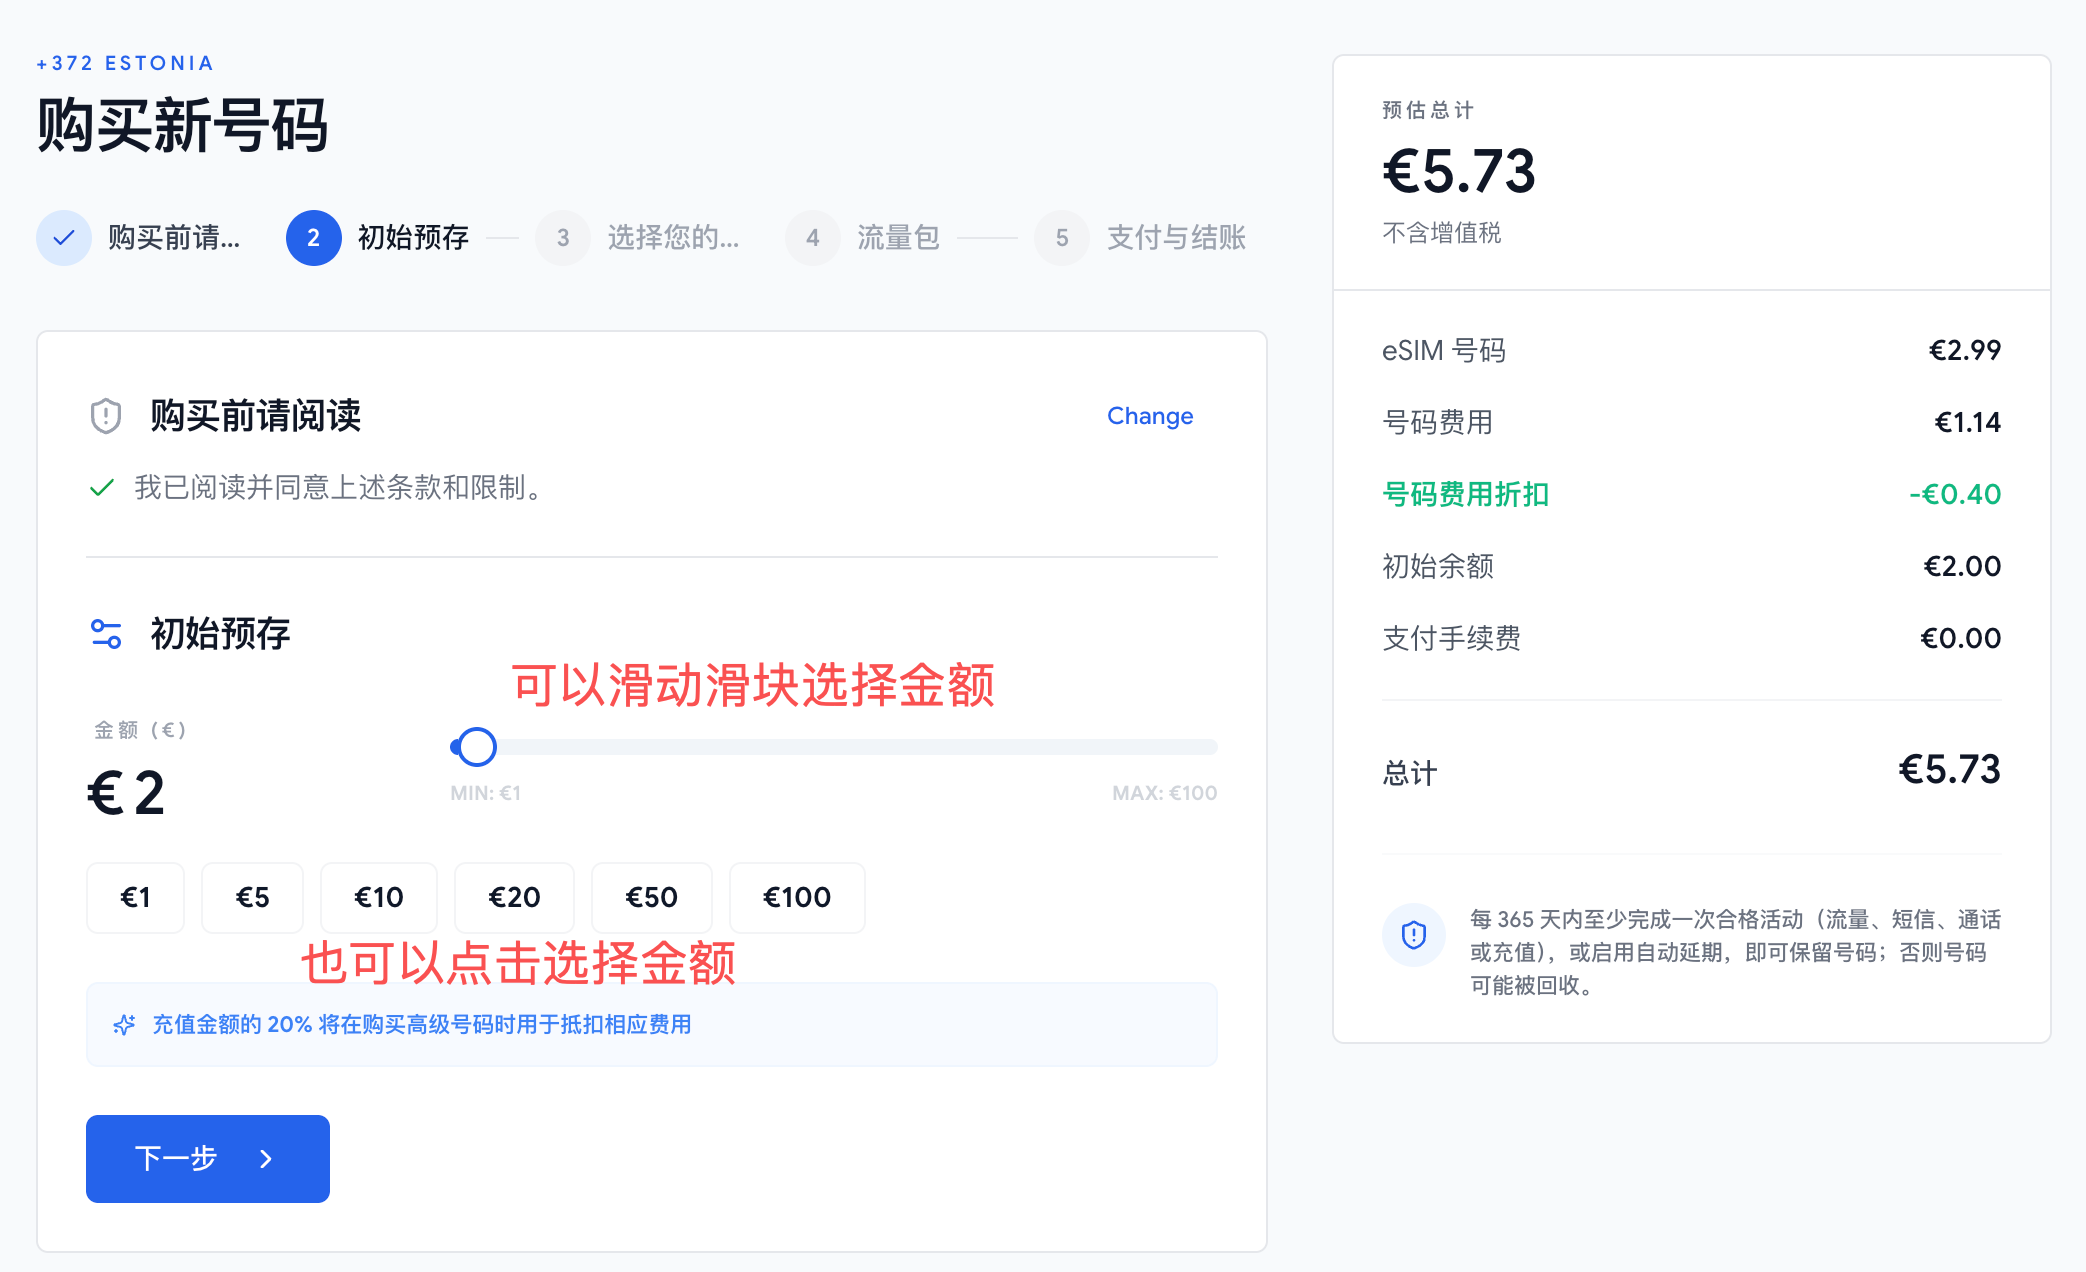Screen dimensions: 2086x1272
Task: Click the €2.99 eSIM price
Action: [x=1964, y=351]
